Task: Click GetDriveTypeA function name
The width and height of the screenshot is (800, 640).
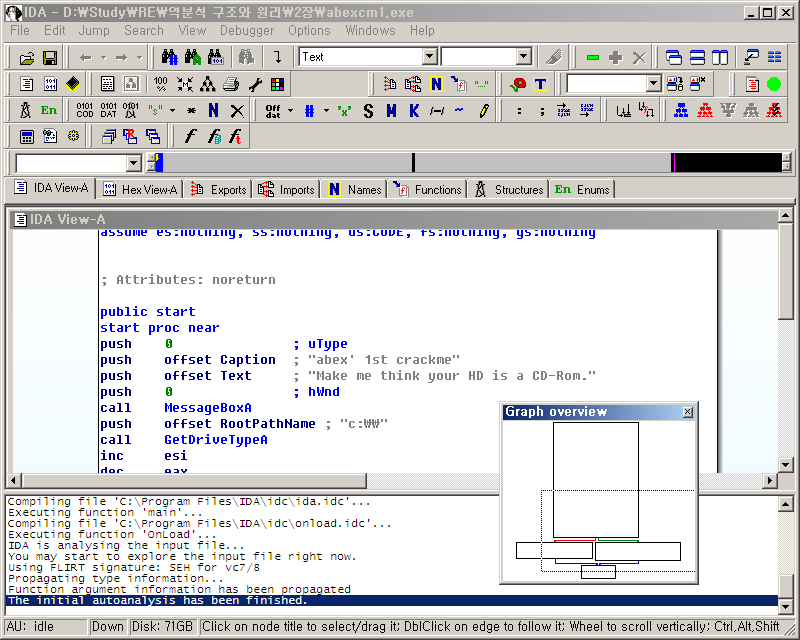Action: click(216, 440)
